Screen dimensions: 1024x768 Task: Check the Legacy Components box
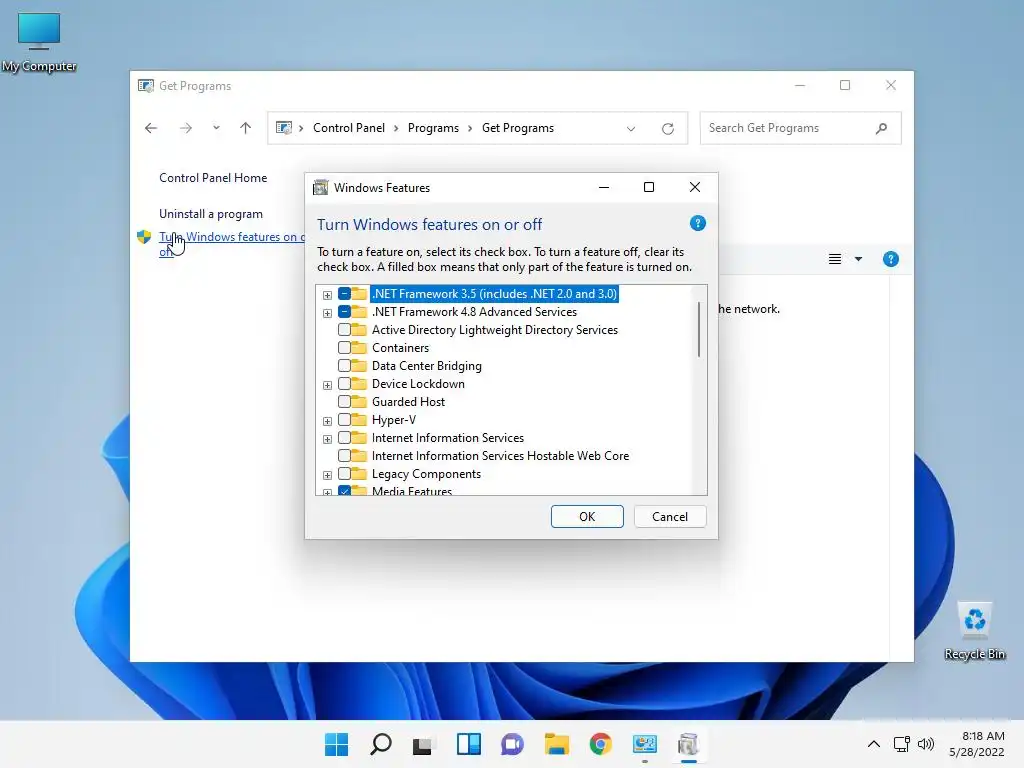pos(344,473)
